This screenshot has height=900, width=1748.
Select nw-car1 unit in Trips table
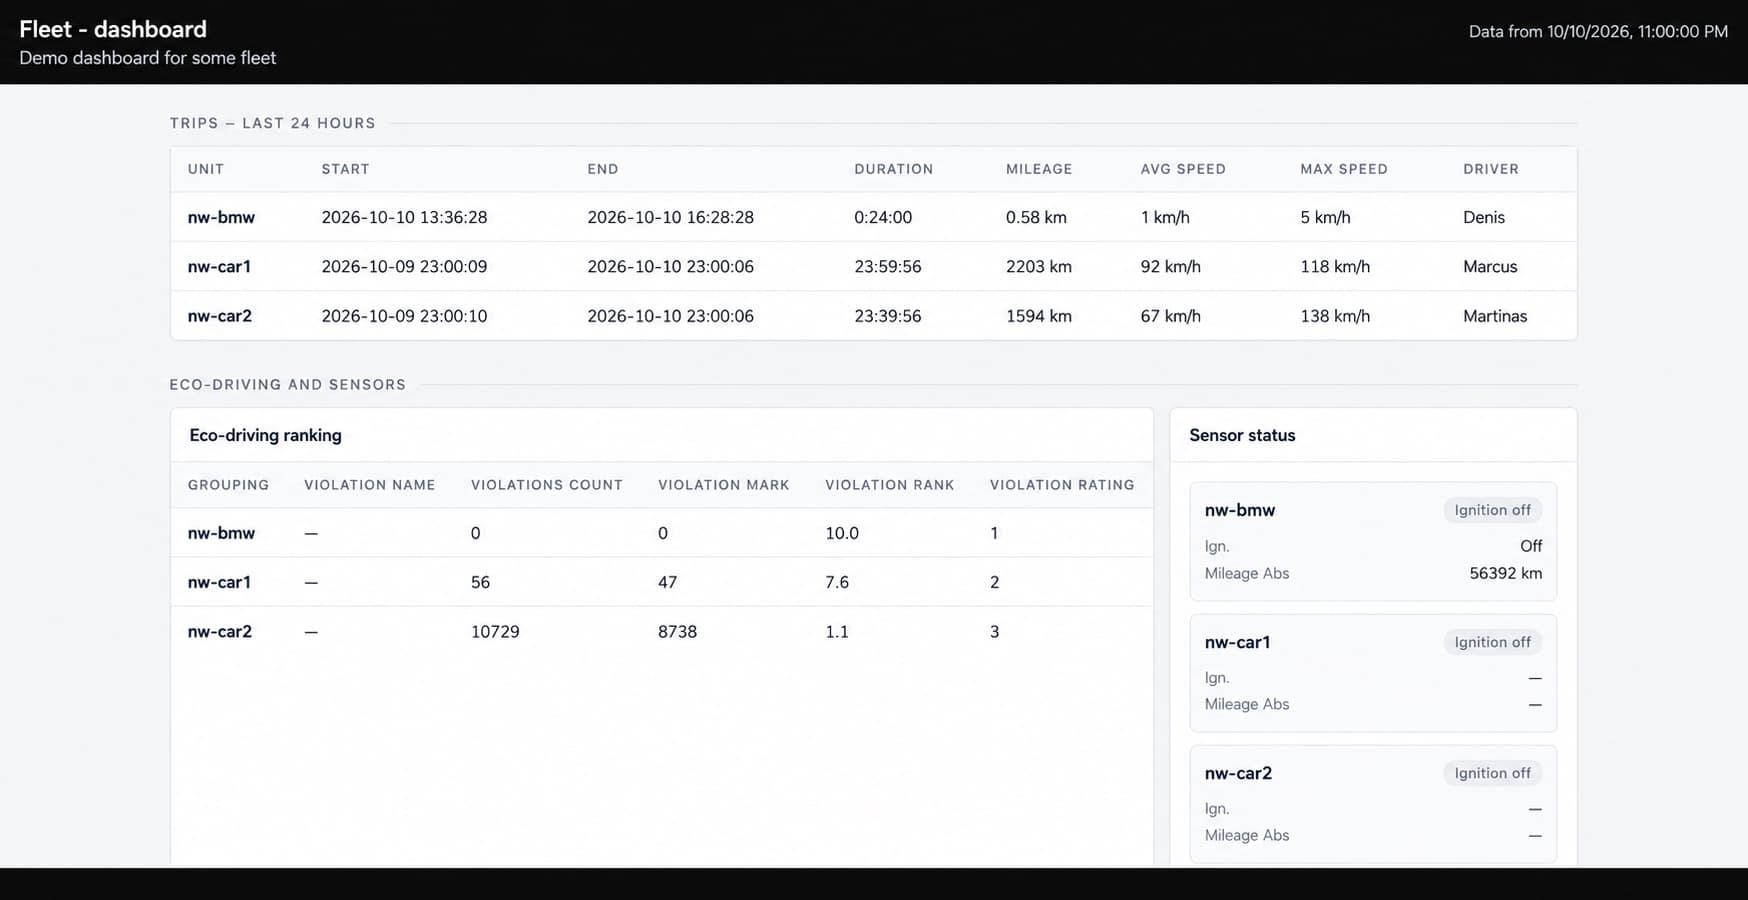pyautogui.click(x=219, y=266)
